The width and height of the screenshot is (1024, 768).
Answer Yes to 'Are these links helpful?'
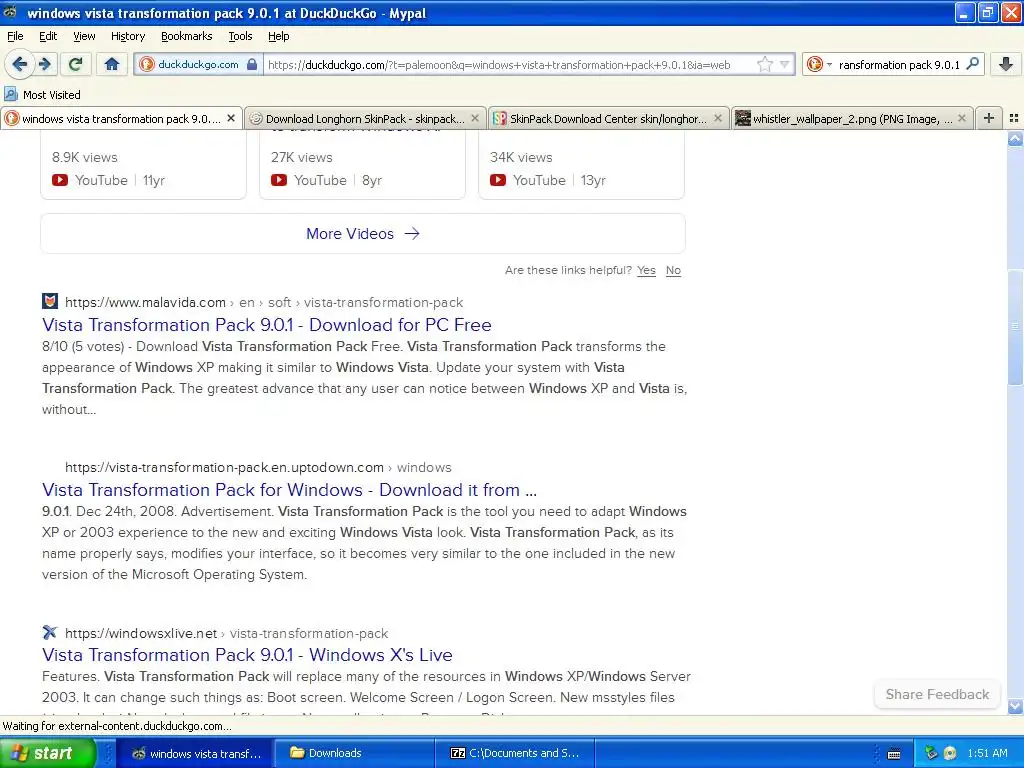tap(647, 270)
